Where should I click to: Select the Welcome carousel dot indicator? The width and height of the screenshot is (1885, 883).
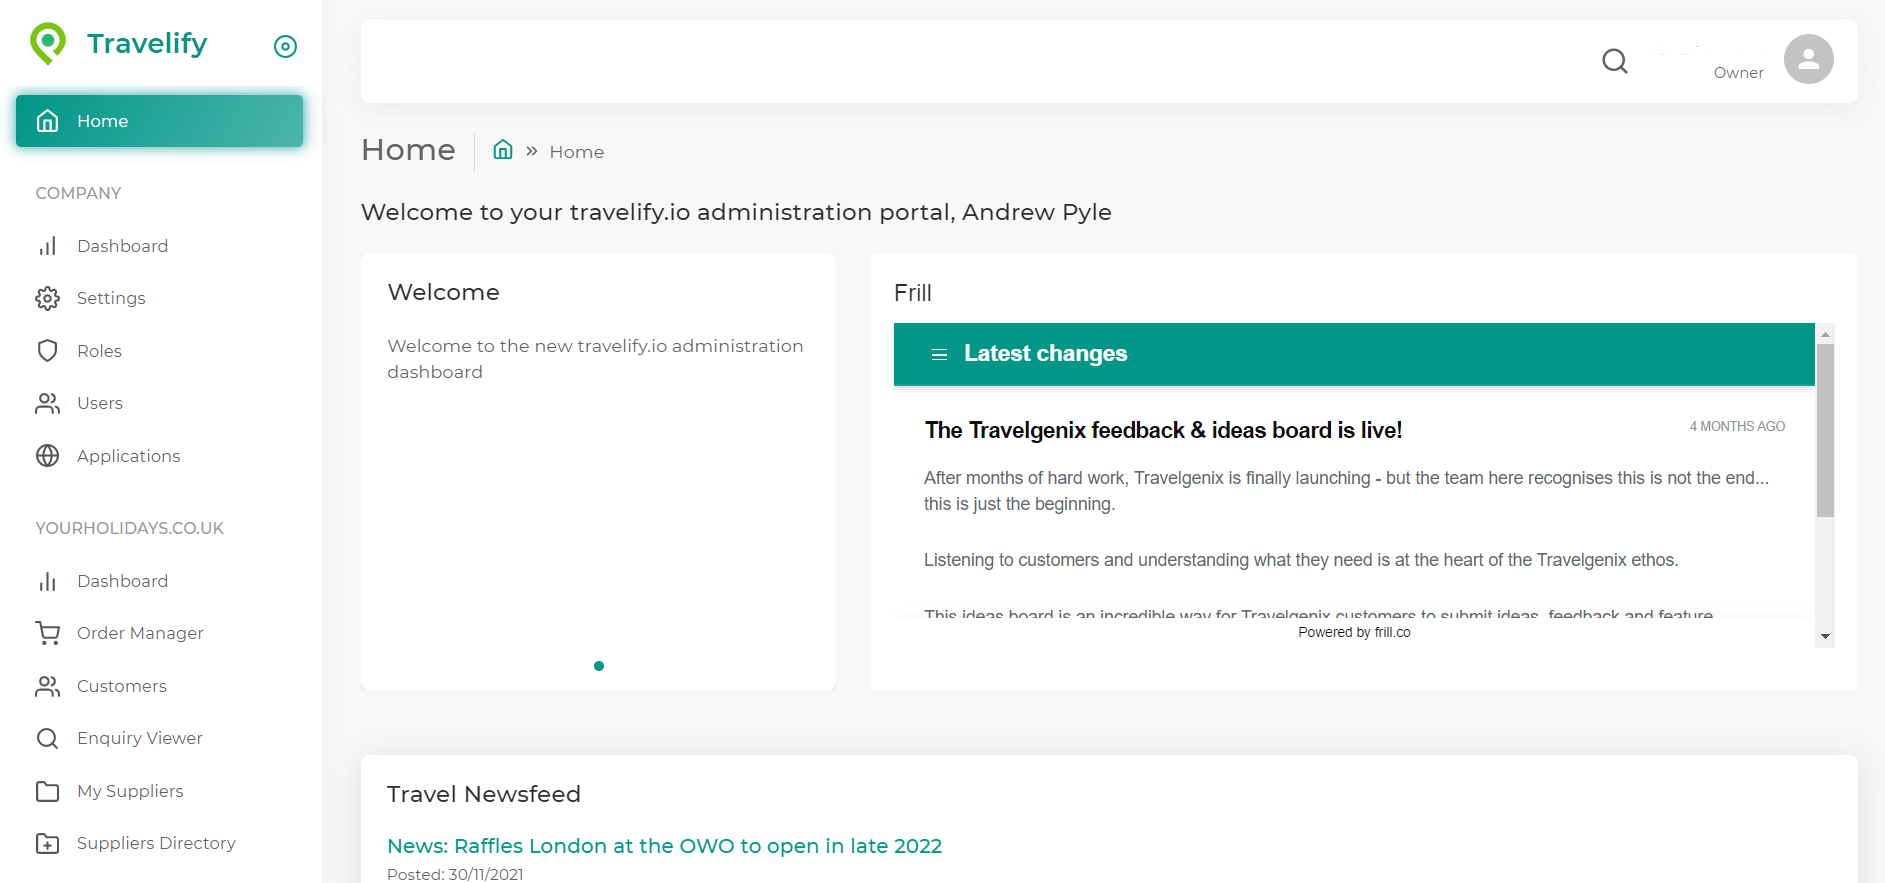pyautogui.click(x=599, y=666)
